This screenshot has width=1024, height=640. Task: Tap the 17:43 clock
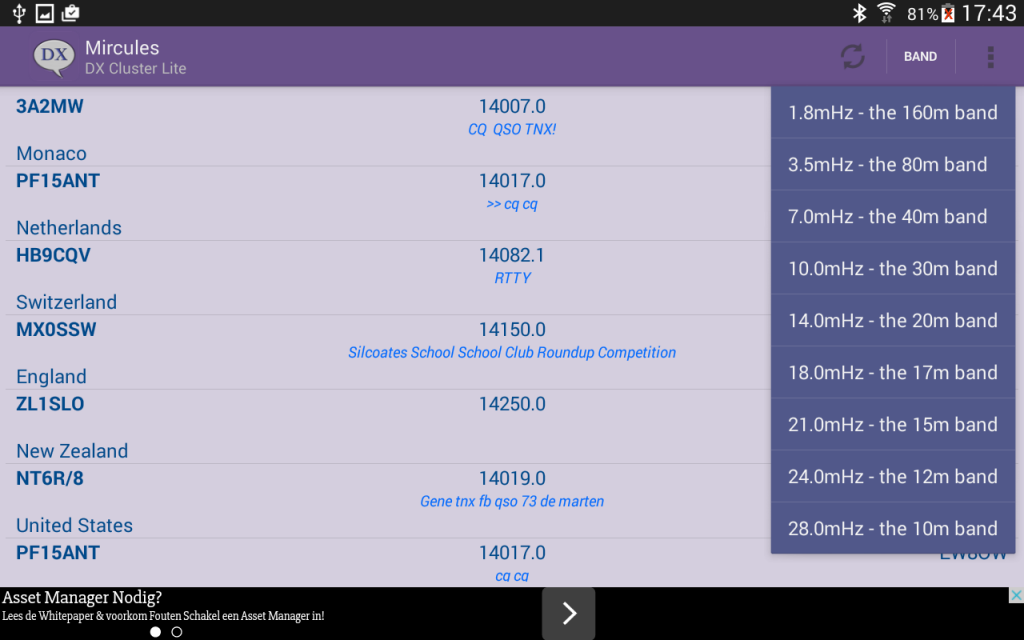(989, 13)
